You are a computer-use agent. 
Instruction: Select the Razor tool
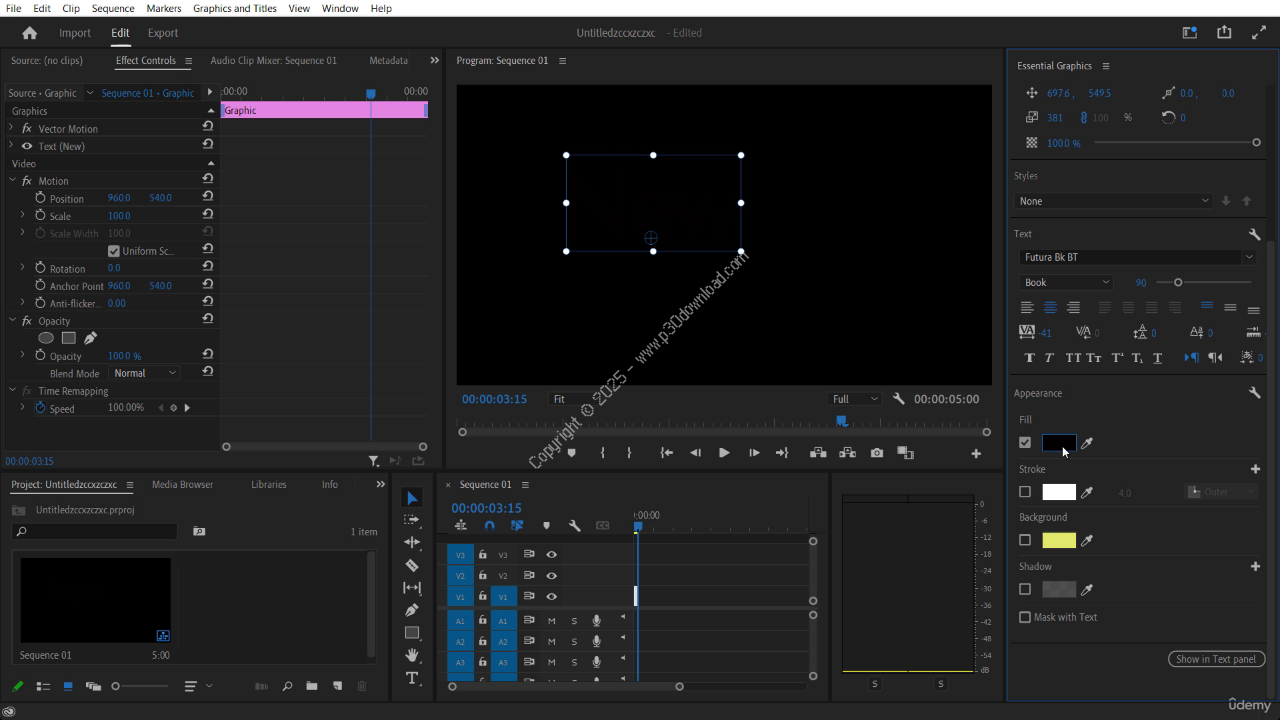412,565
